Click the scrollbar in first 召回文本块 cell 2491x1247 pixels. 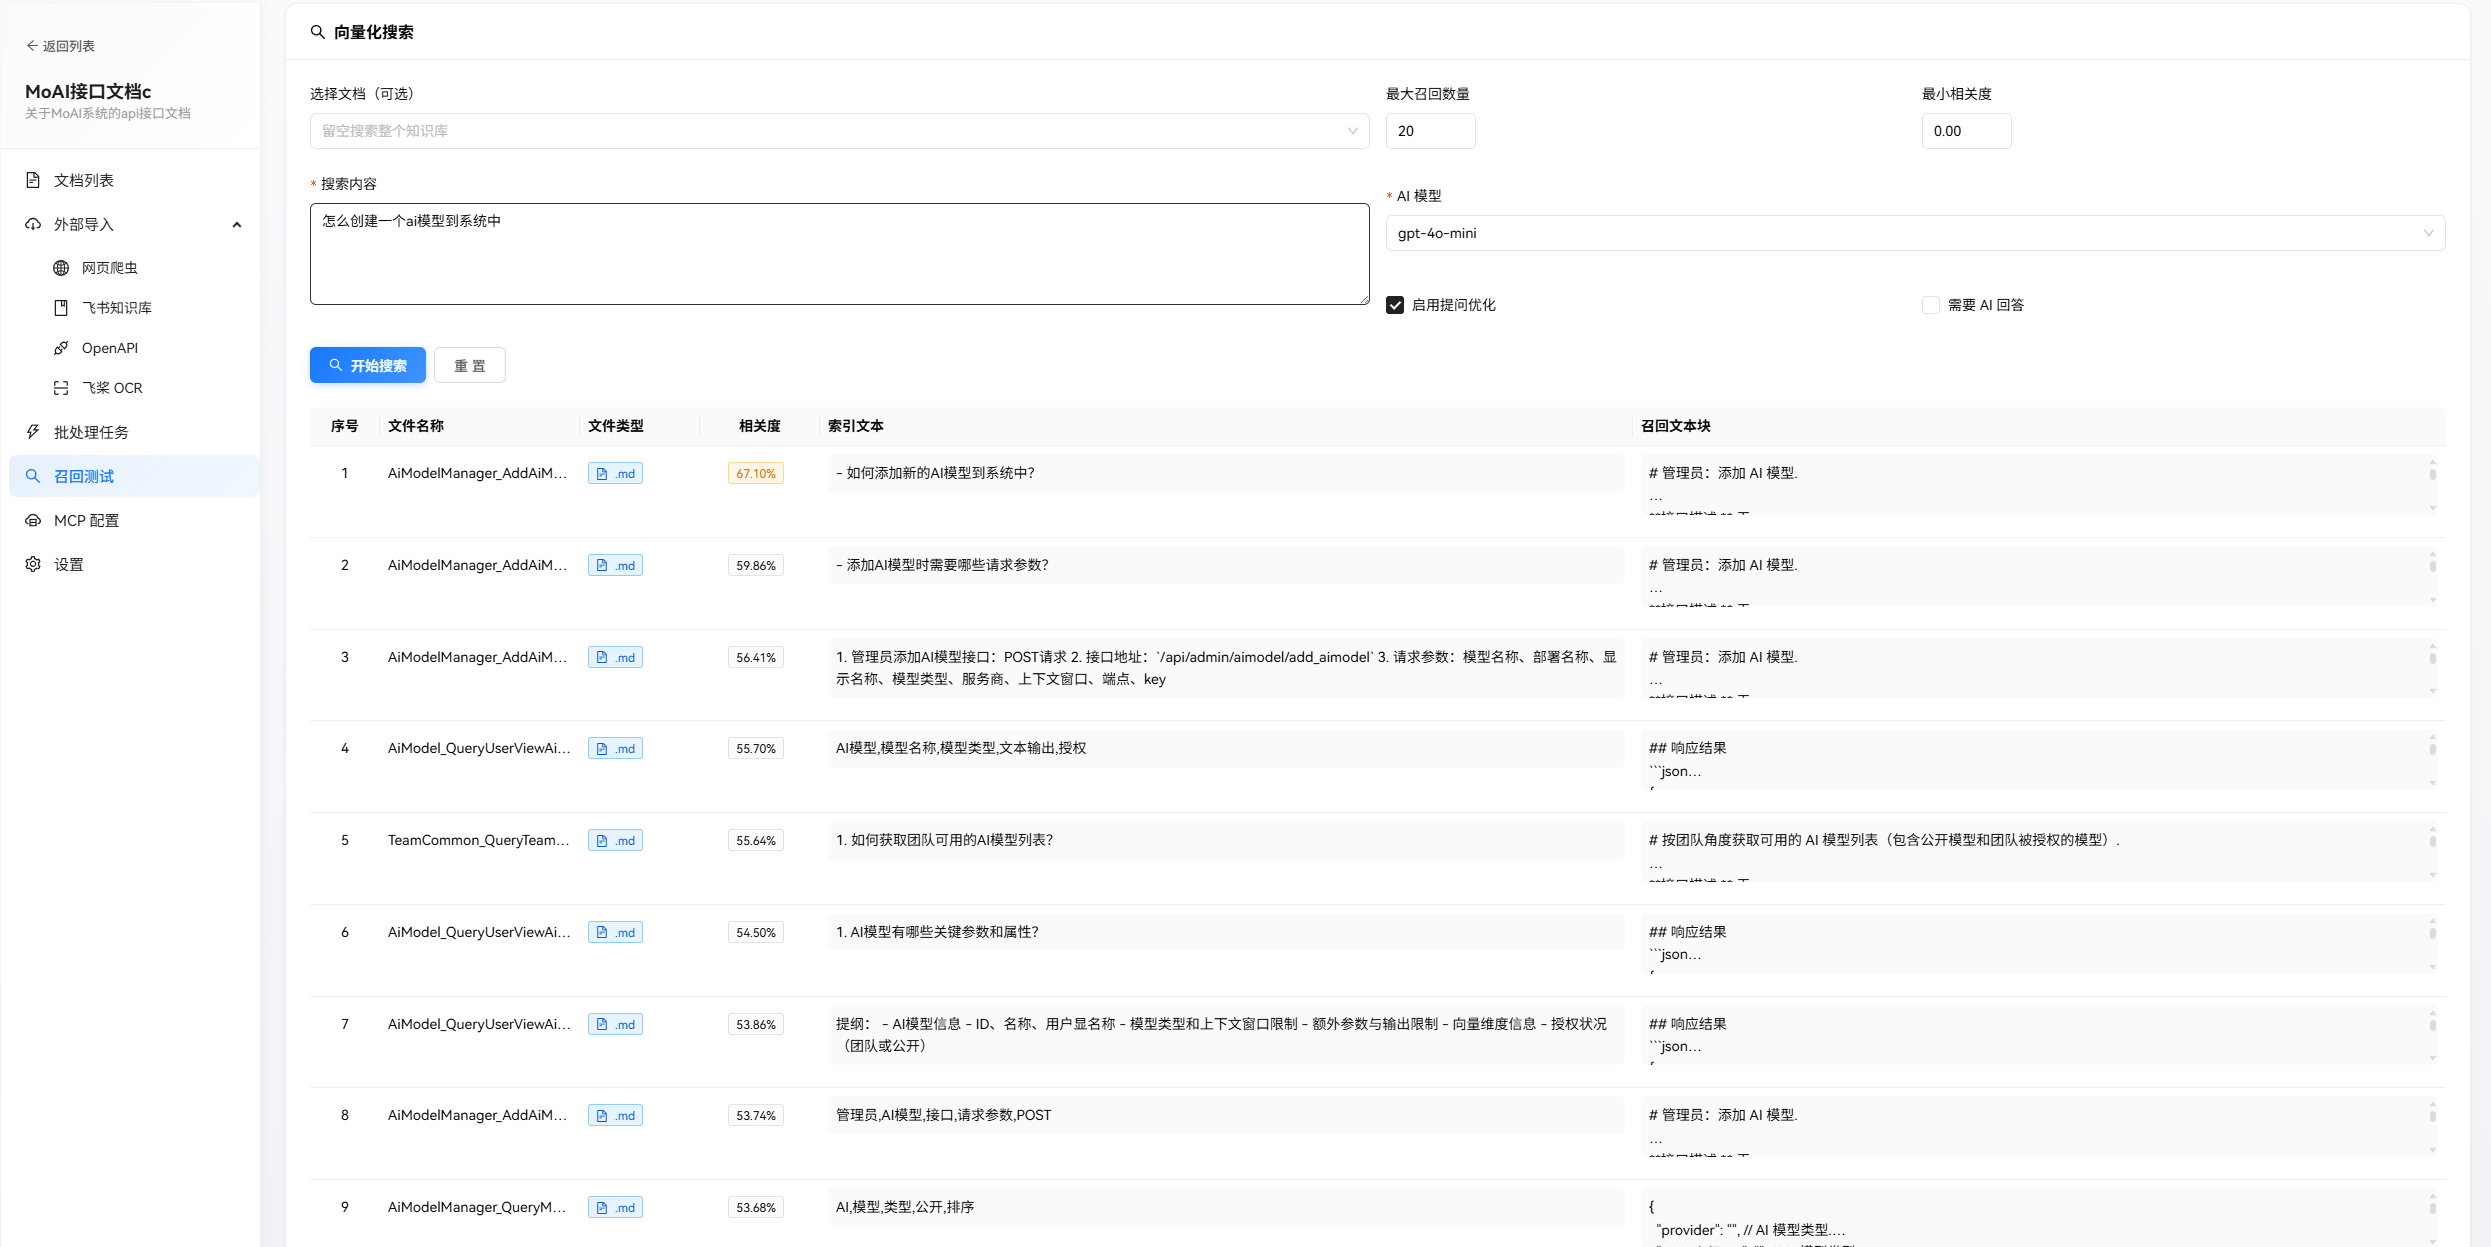2432,474
